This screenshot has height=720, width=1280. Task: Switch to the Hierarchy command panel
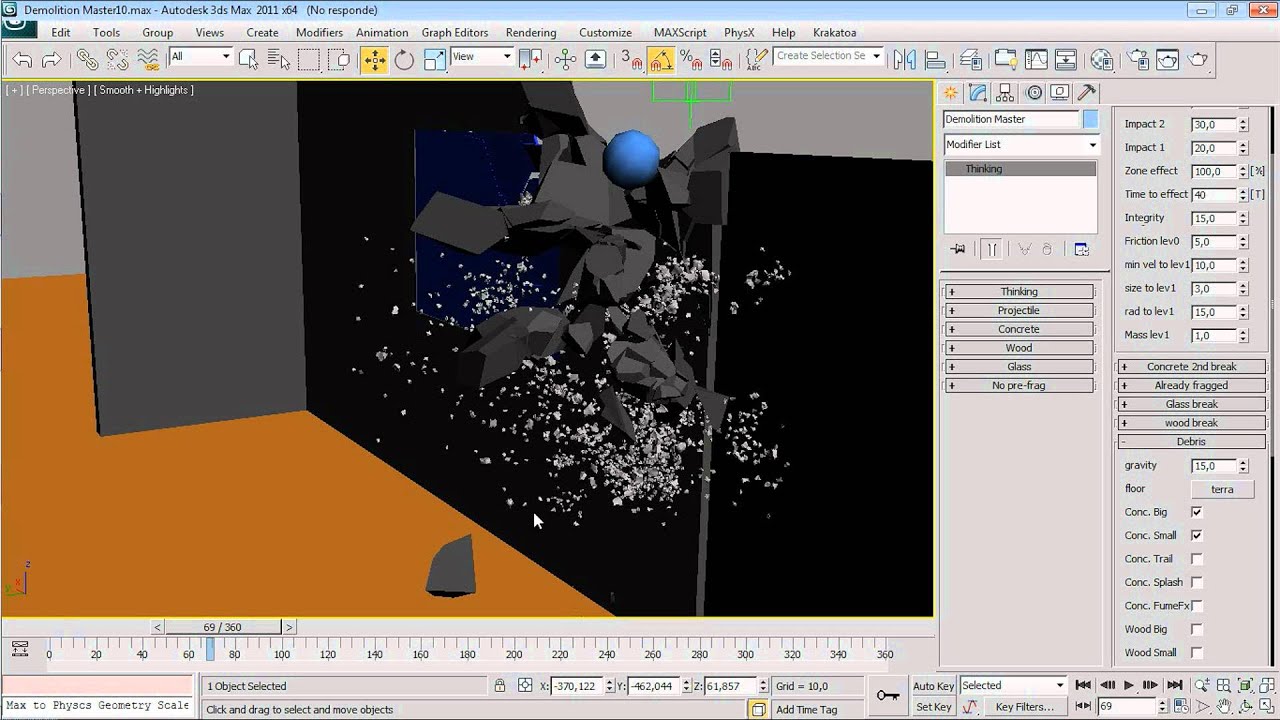[x=1006, y=93]
